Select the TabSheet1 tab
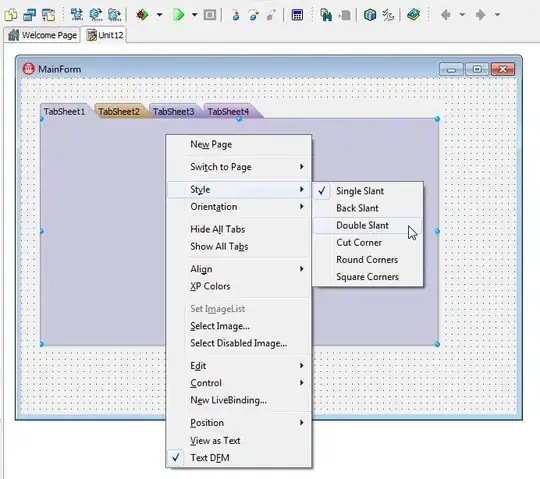The image size is (540, 479). point(64,111)
